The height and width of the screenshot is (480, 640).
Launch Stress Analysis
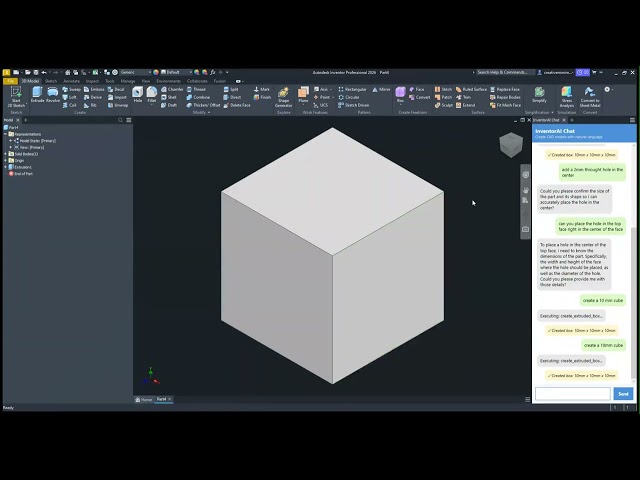(567, 97)
